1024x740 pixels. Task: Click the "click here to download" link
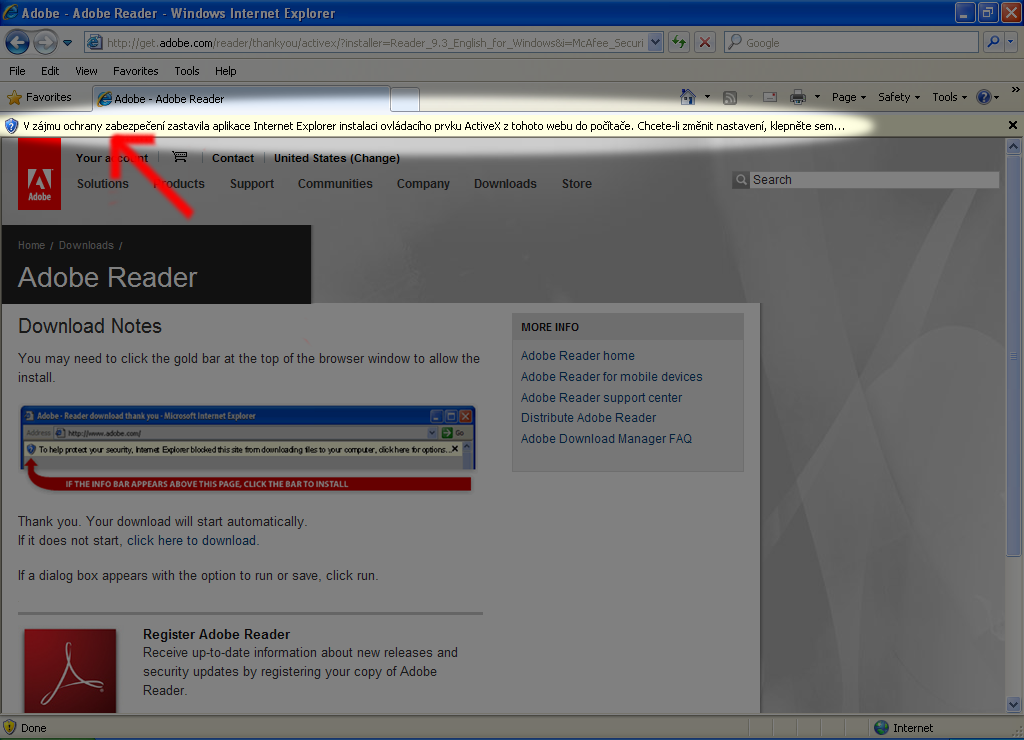pos(191,541)
